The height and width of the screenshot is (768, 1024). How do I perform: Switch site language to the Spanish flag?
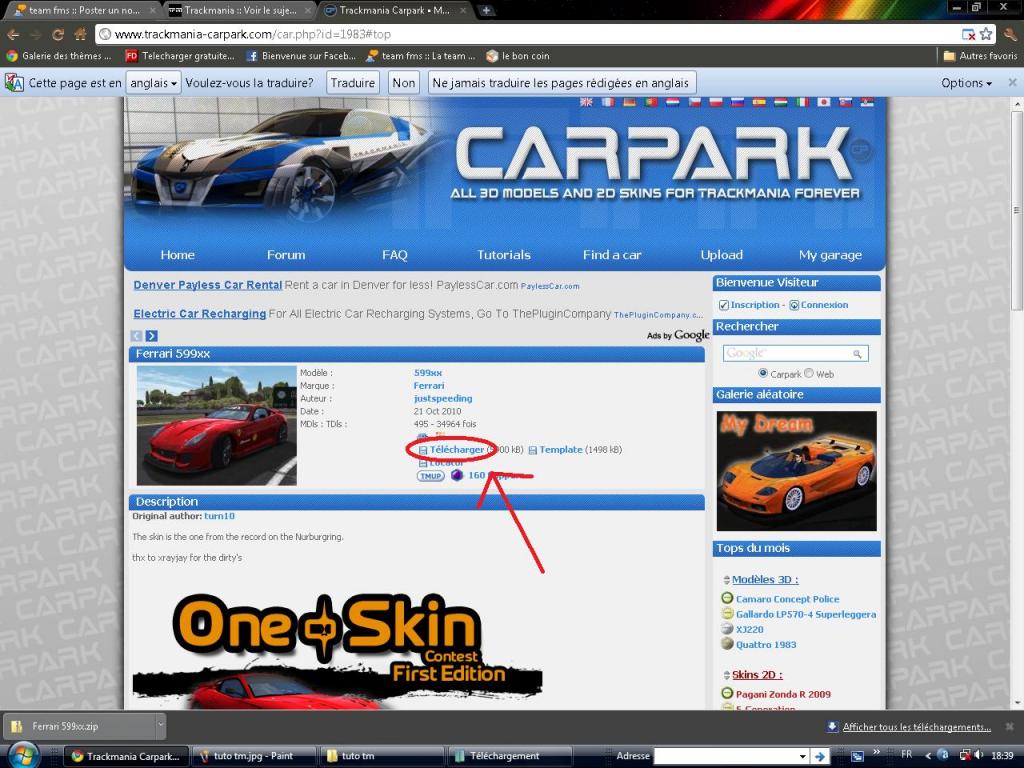pyautogui.click(x=758, y=102)
